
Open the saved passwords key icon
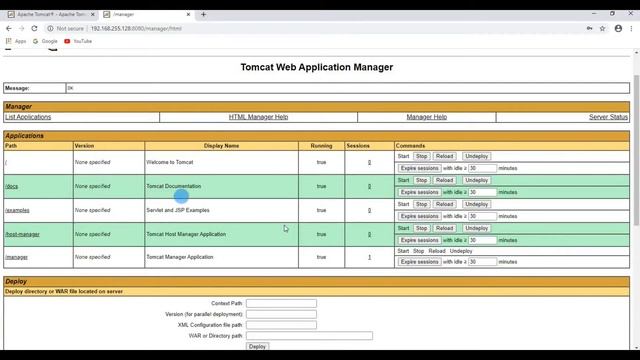(589, 29)
